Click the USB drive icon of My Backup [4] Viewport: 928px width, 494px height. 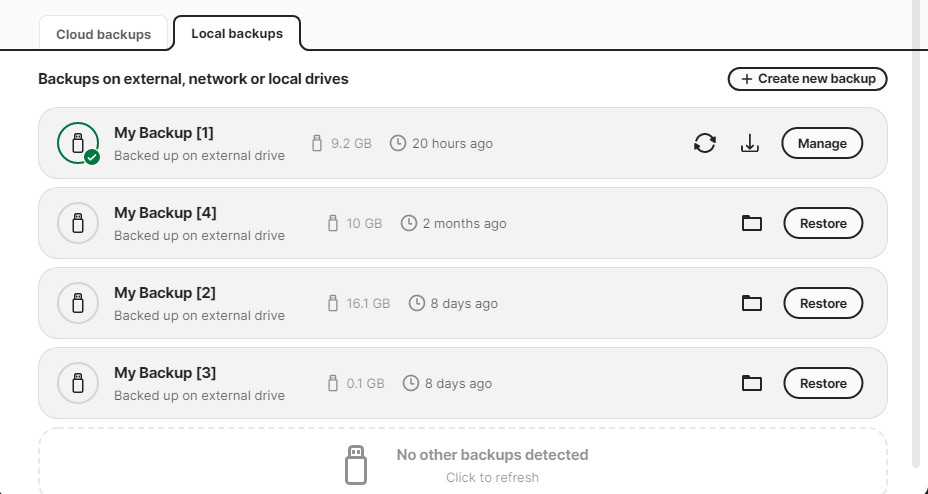click(x=78, y=223)
